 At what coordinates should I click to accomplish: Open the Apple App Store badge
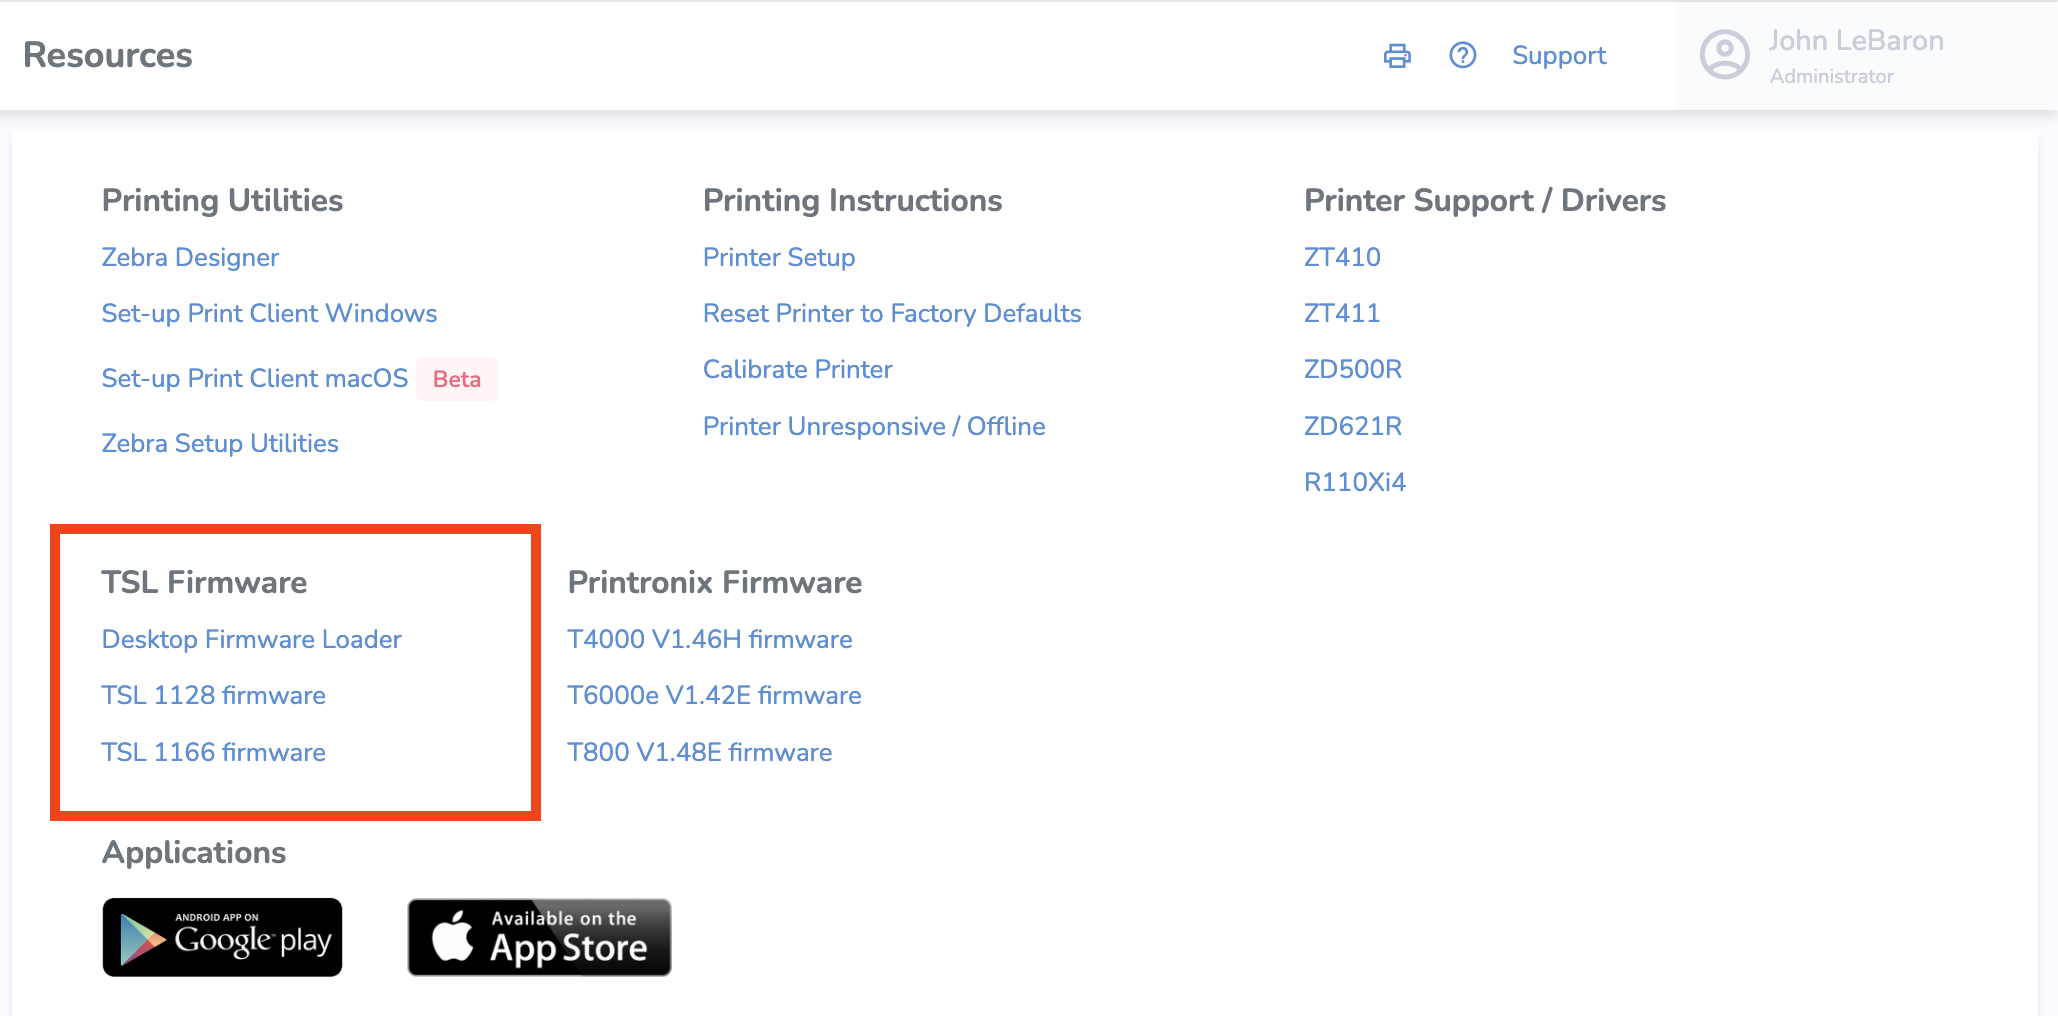(x=539, y=937)
